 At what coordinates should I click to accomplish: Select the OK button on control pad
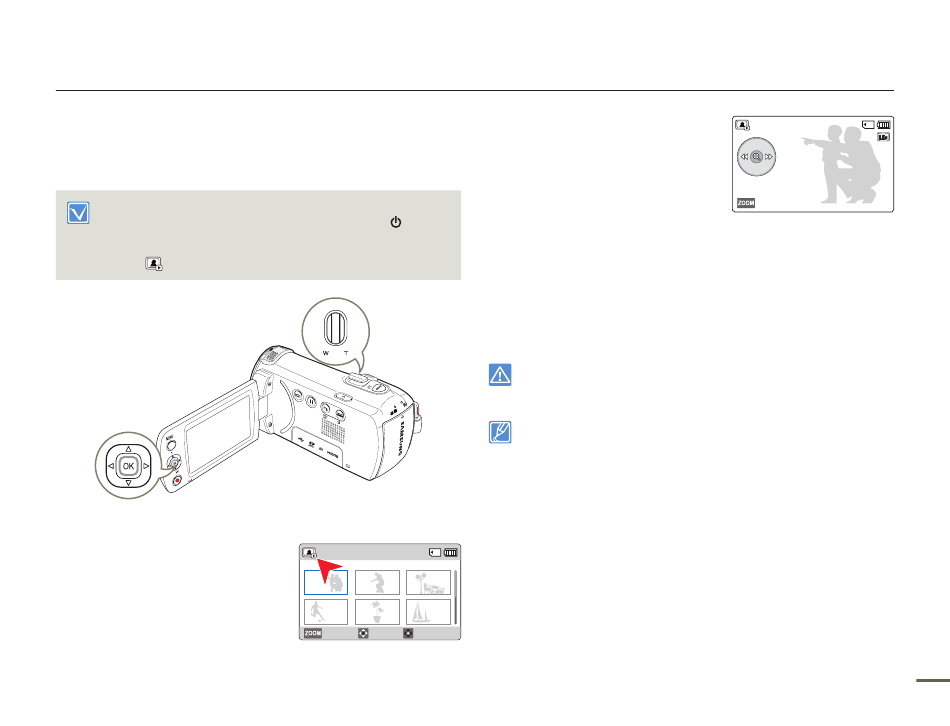pyautogui.click(x=128, y=466)
